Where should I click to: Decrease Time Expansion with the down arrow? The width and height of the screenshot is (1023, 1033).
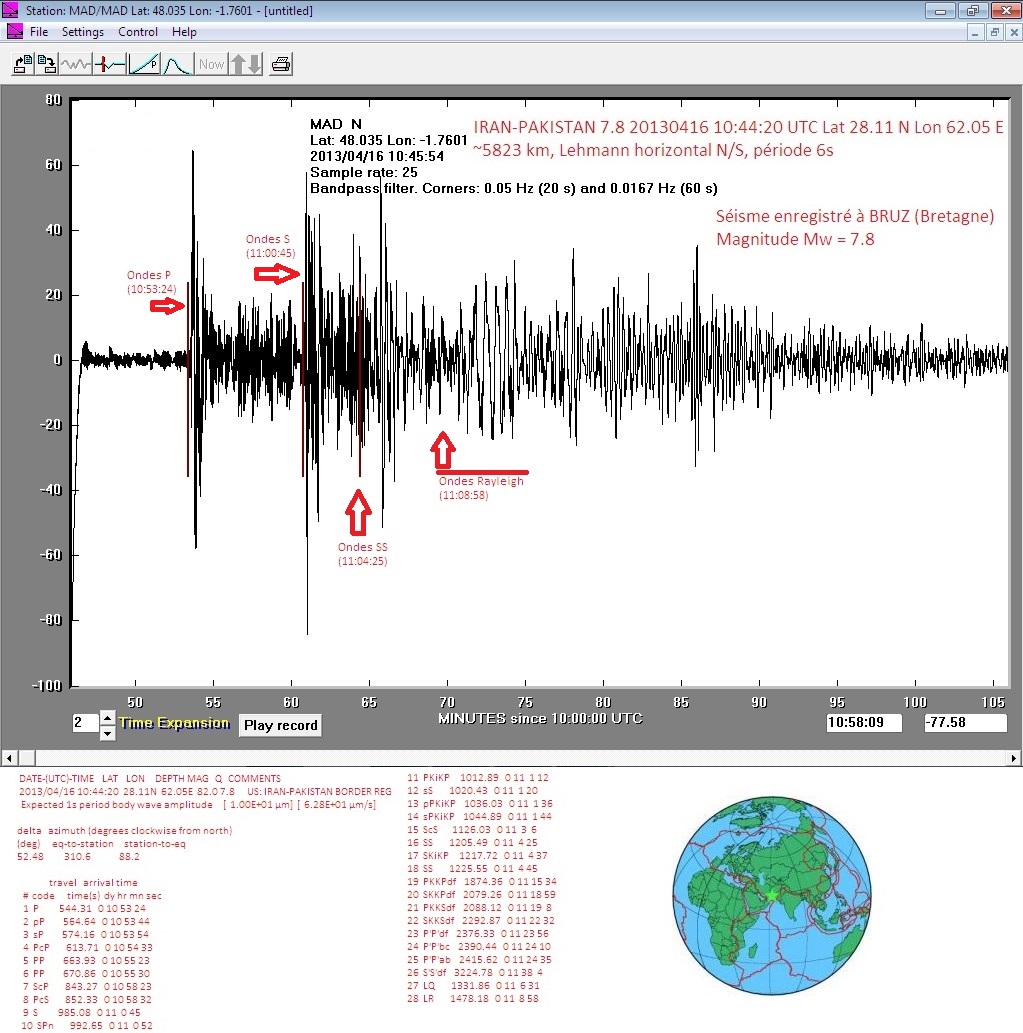108,732
